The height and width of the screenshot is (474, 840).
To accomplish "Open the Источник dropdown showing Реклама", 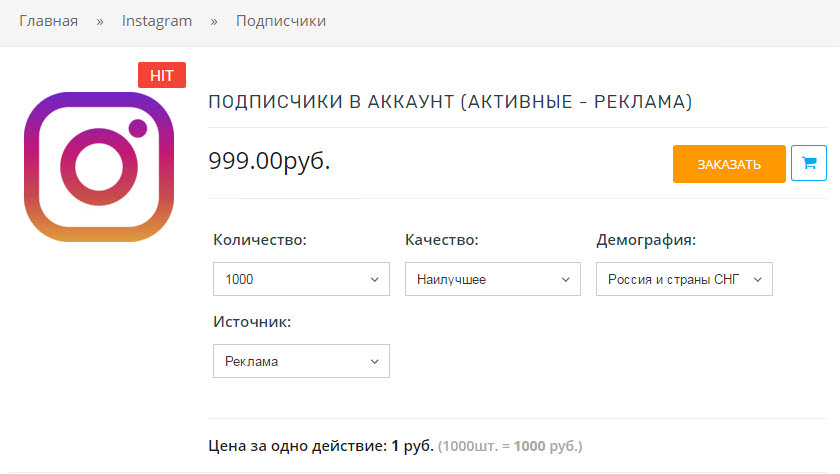I will coord(301,361).
